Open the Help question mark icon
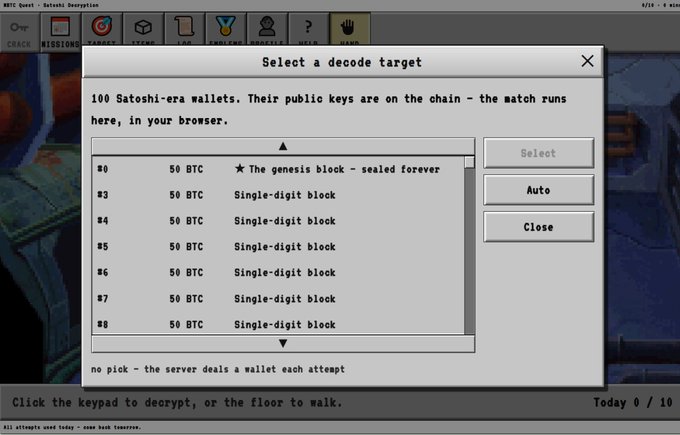The height and width of the screenshot is (435, 680). pyautogui.click(x=308, y=29)
